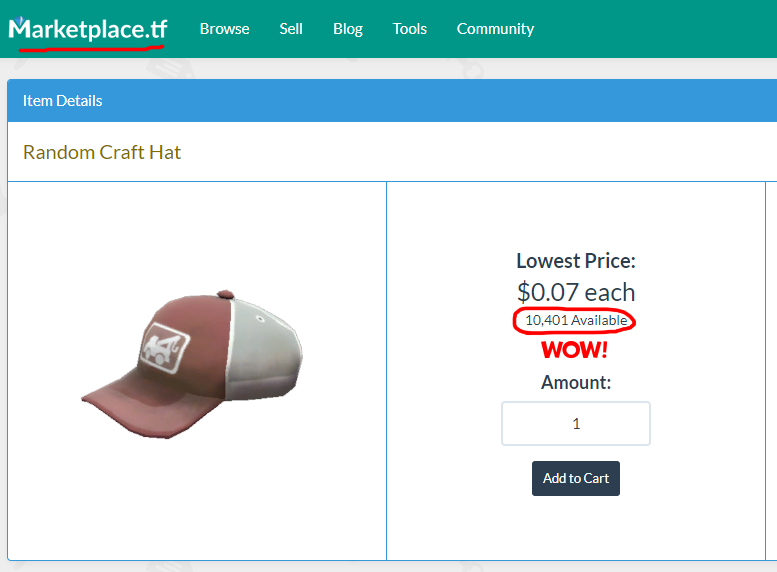Go to the Blog page
The height and width of the screenshot is (572, 777).
click(348, 29)
